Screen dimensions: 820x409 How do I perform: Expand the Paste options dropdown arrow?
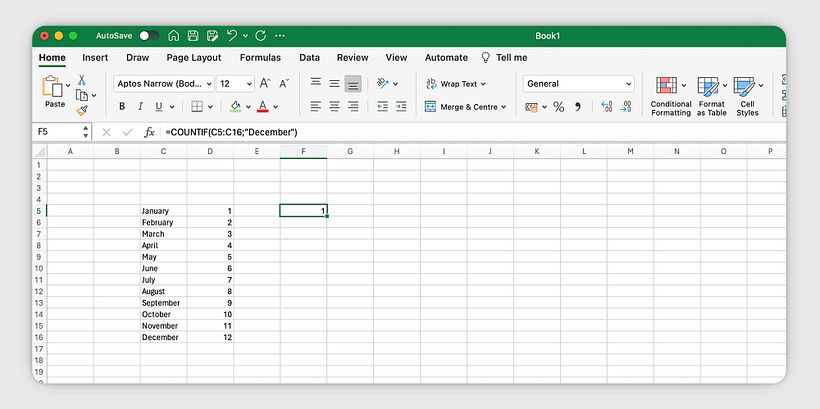coord(68,85)
